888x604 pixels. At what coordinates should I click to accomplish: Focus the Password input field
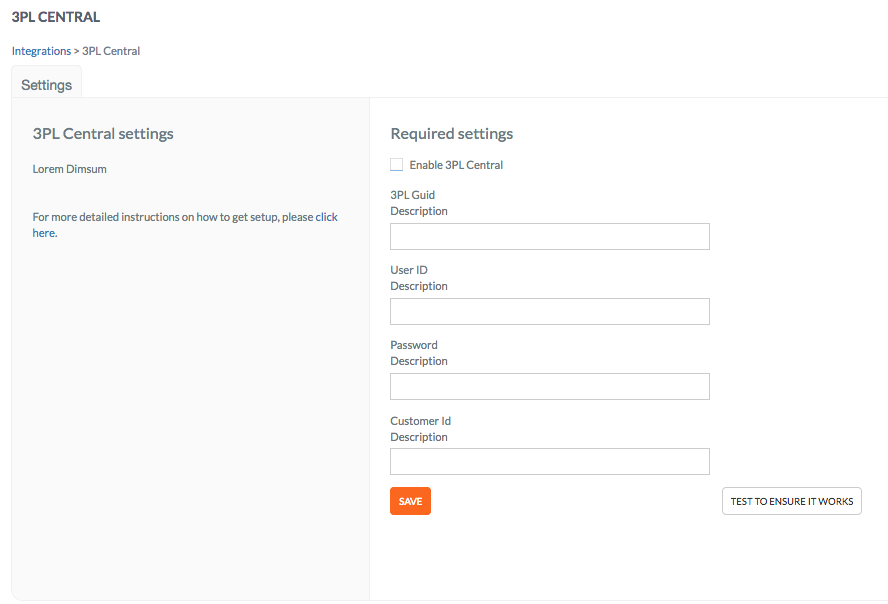pyautogui.click(x=549, y=387)
